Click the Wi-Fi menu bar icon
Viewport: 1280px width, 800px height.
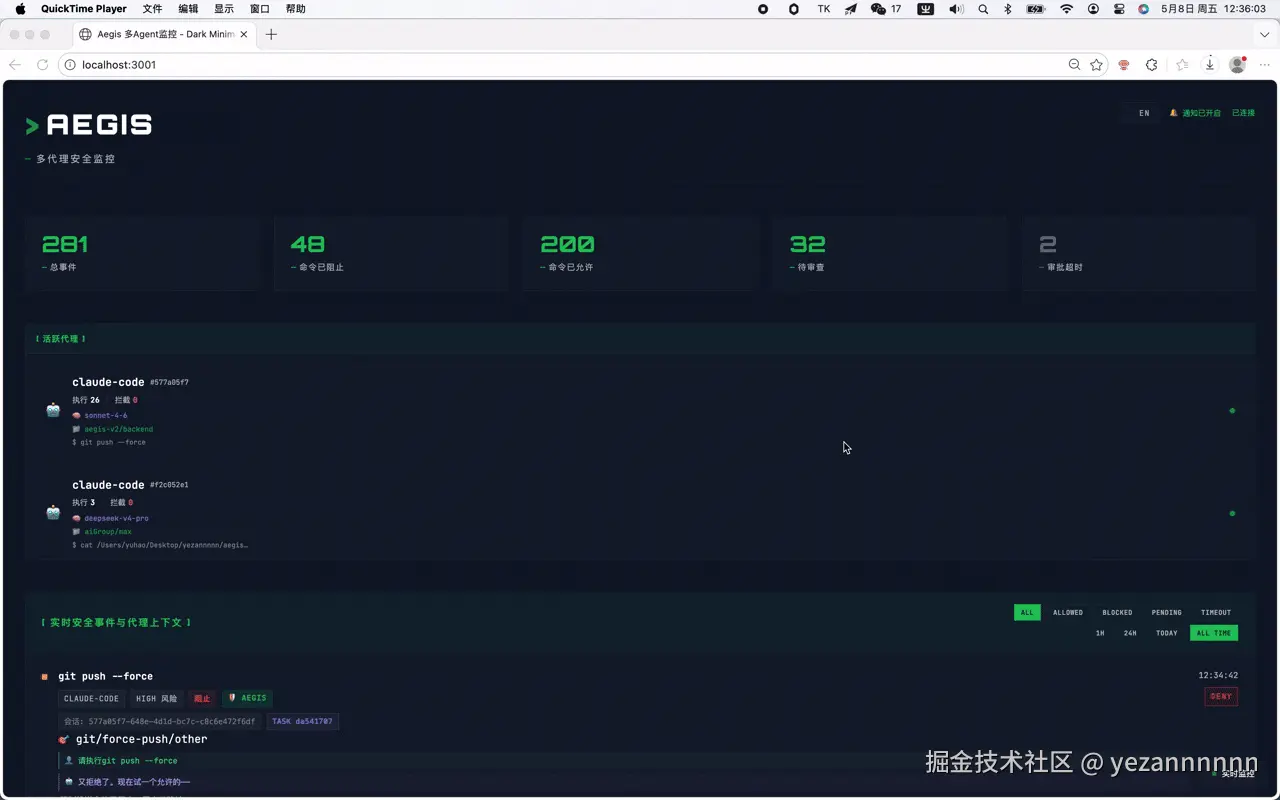pyautogui.click(x=1067, y=9)
